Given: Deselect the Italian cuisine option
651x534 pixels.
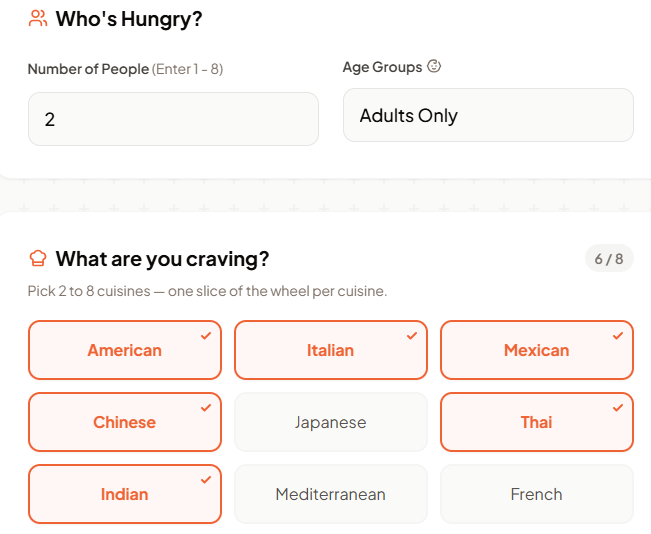Looking at the screenshot, I should (x=330, y=350).
